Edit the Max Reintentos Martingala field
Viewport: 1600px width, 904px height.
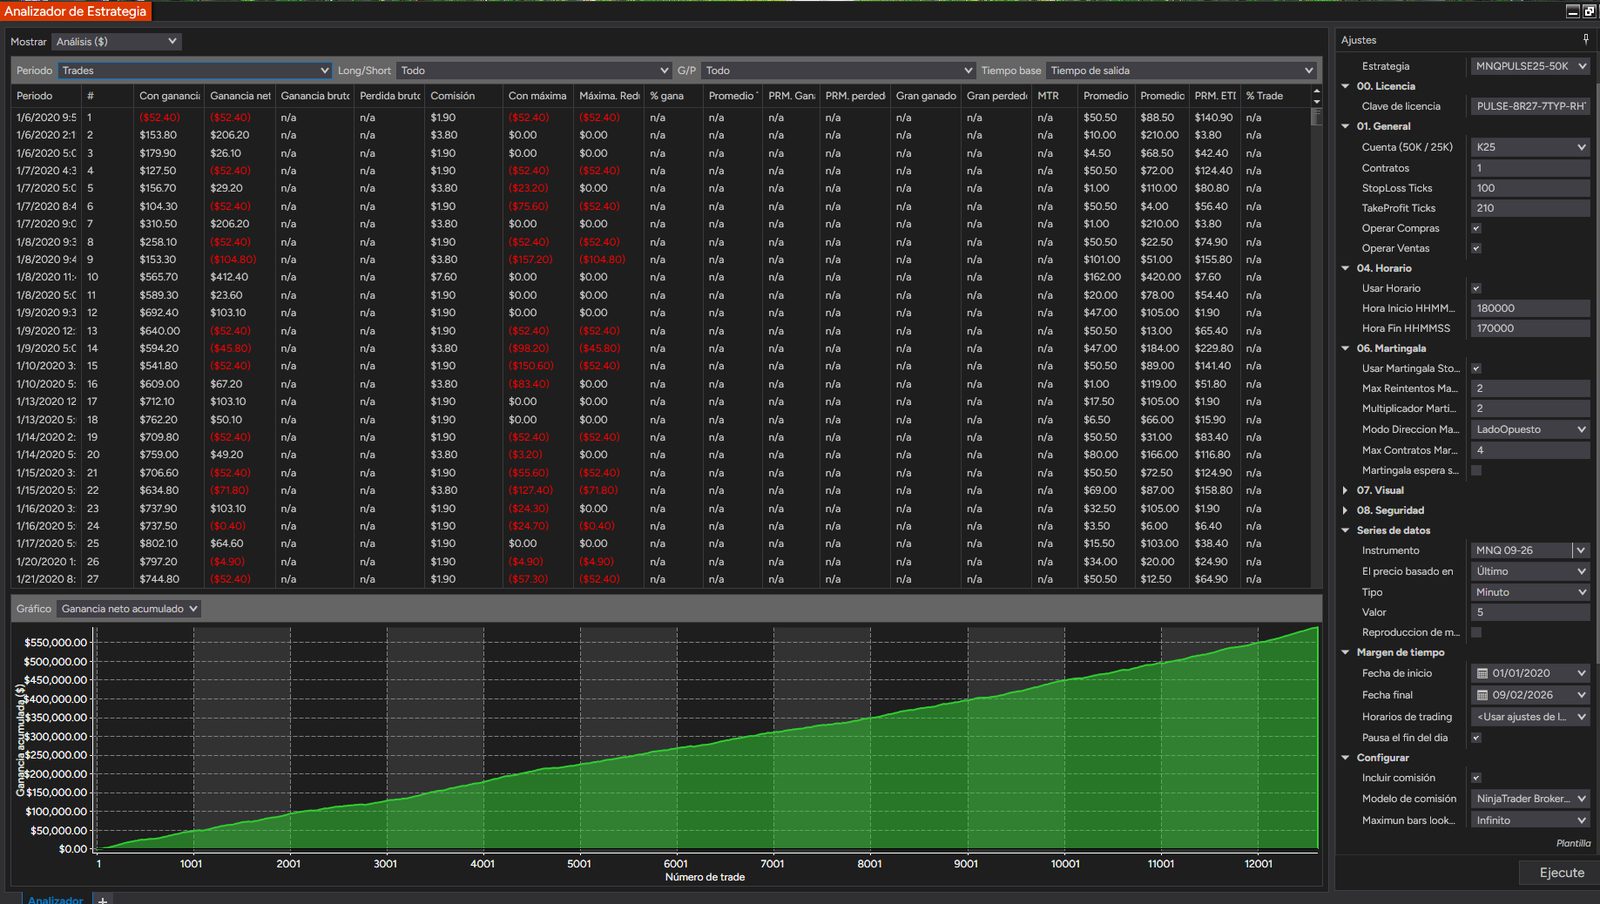pos(1530,388)
